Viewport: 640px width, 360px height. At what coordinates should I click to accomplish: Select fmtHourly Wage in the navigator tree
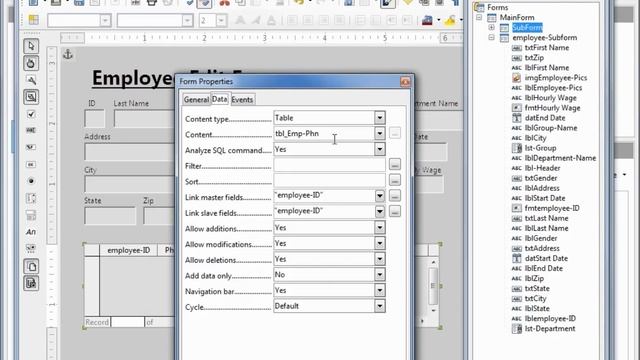[x=552, y=108]
